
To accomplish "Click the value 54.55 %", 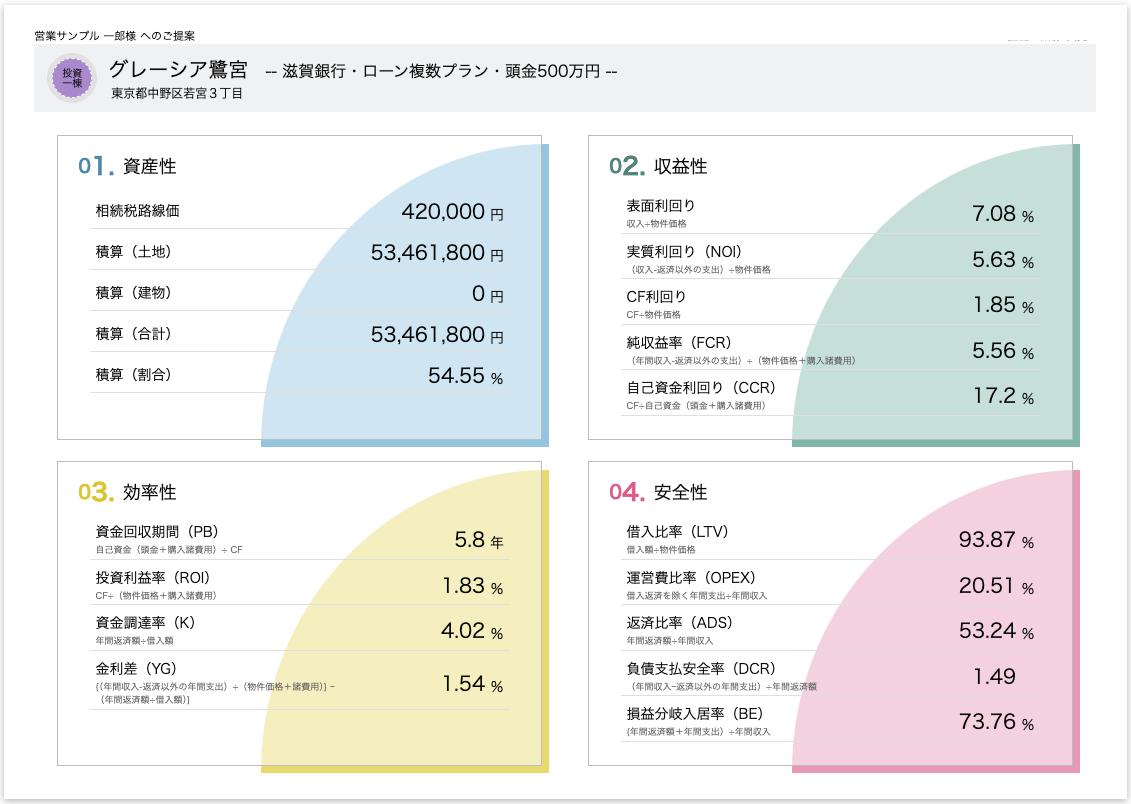I will pyautogui.click(x=465, y=376).
